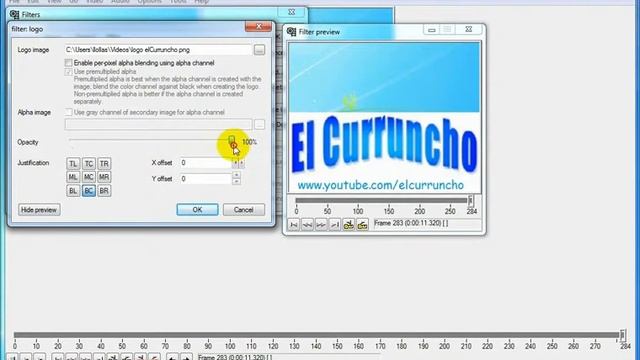Image resolution: width=640 pixels, height=360 pixels.
Task: Click the Opacity slider handle
Action: 231,140
